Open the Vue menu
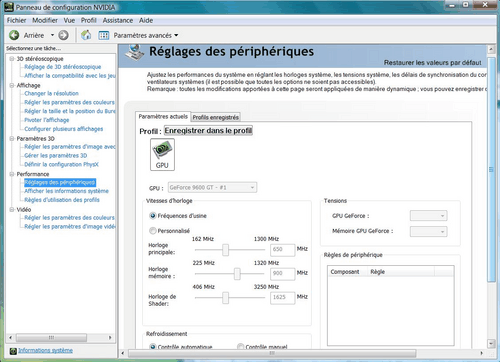Viewport: 500px width, 362px height. click(69, 20)
